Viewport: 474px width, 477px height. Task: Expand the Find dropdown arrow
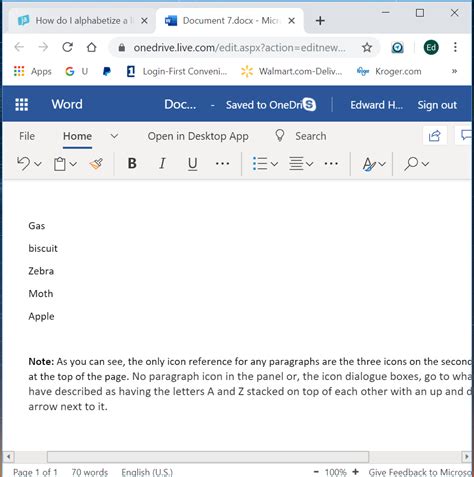pos(425,164)
